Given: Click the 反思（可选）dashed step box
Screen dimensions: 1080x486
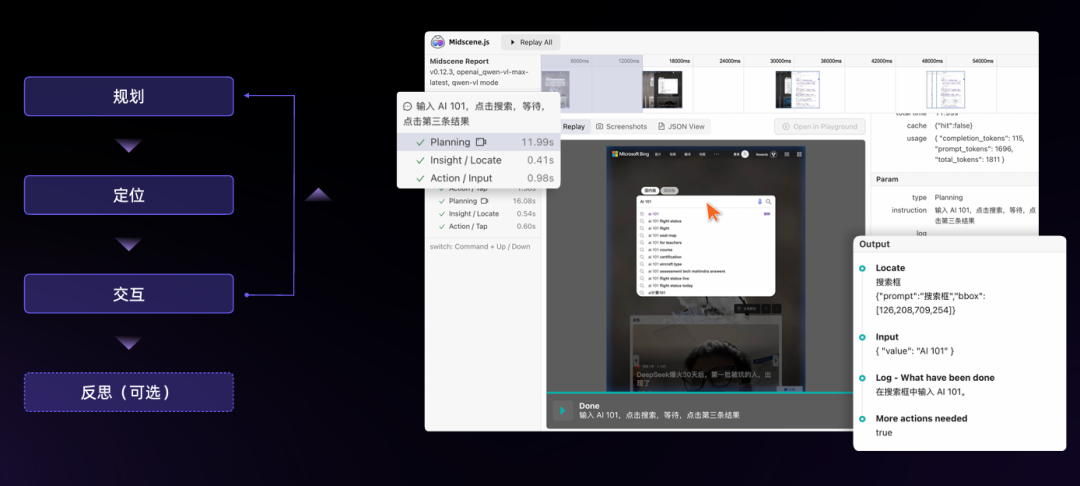Looking at the screenshot, I should click(x=129, y=392).
